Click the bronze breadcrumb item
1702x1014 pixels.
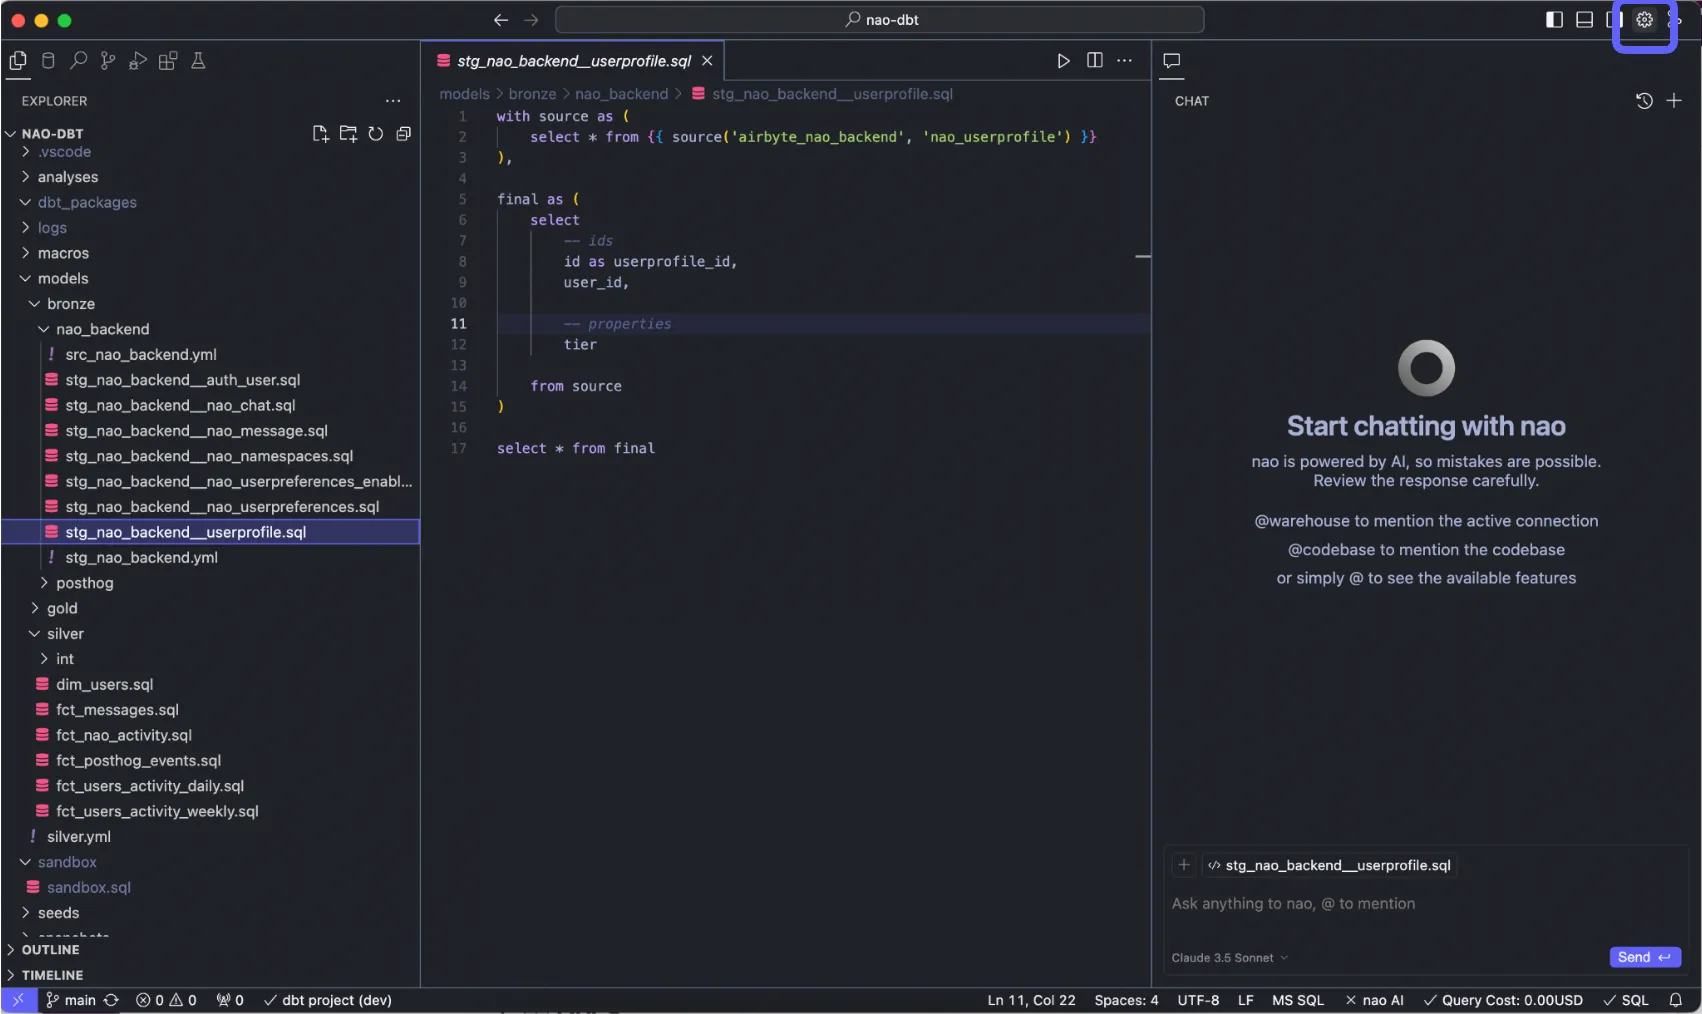click(532, 94)
